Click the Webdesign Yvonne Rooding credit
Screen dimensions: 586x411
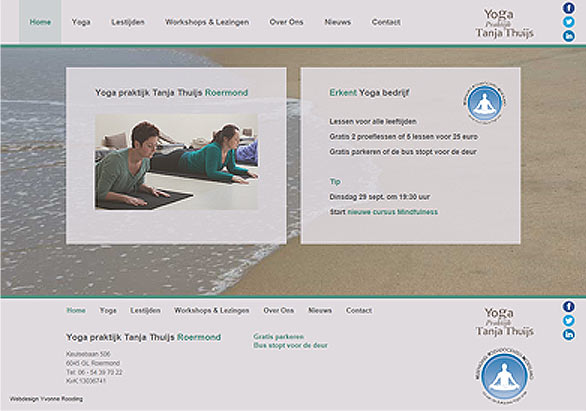point(46,399)
